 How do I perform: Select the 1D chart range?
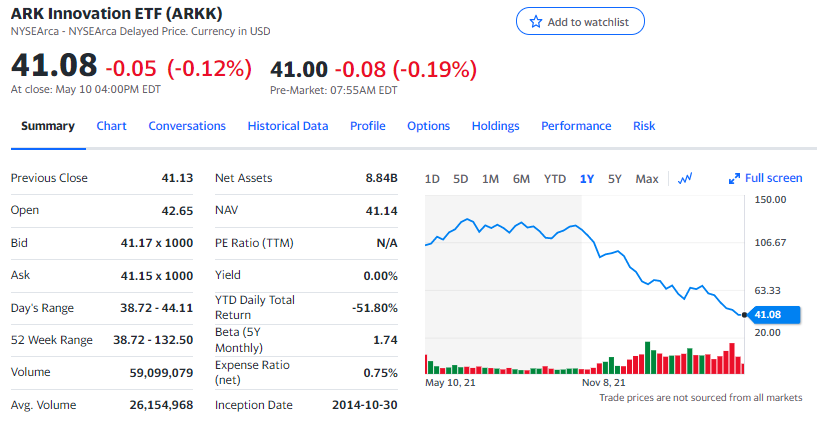432,179
